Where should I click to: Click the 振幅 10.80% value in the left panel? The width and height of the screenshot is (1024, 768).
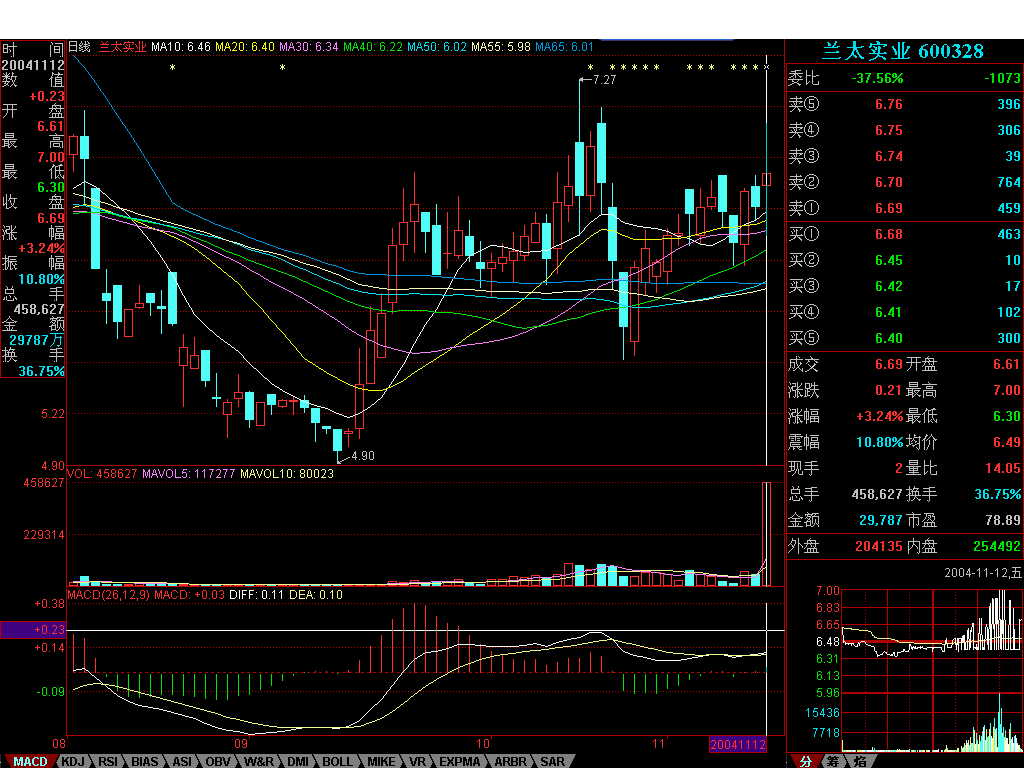[x=41, y=280]
